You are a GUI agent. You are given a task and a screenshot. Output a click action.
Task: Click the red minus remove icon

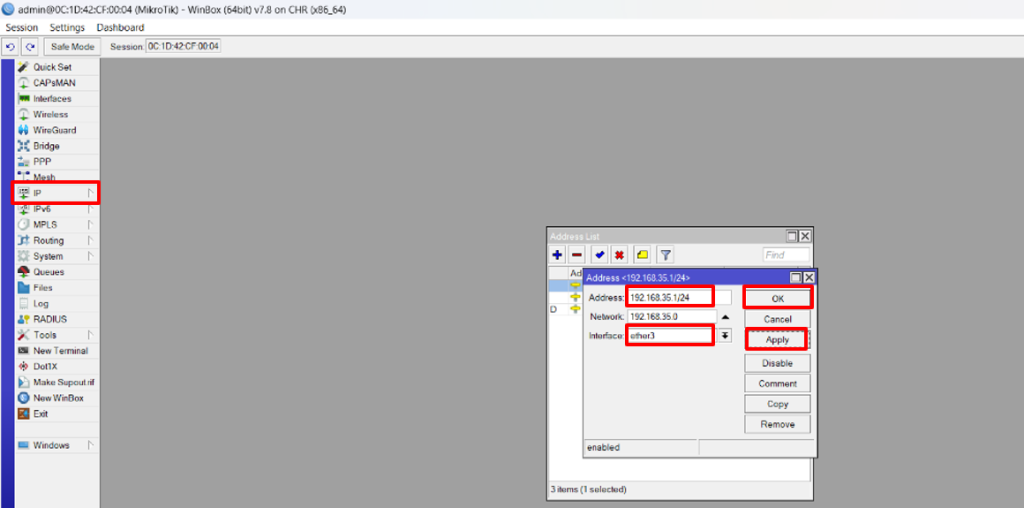[x=576, y=255]
